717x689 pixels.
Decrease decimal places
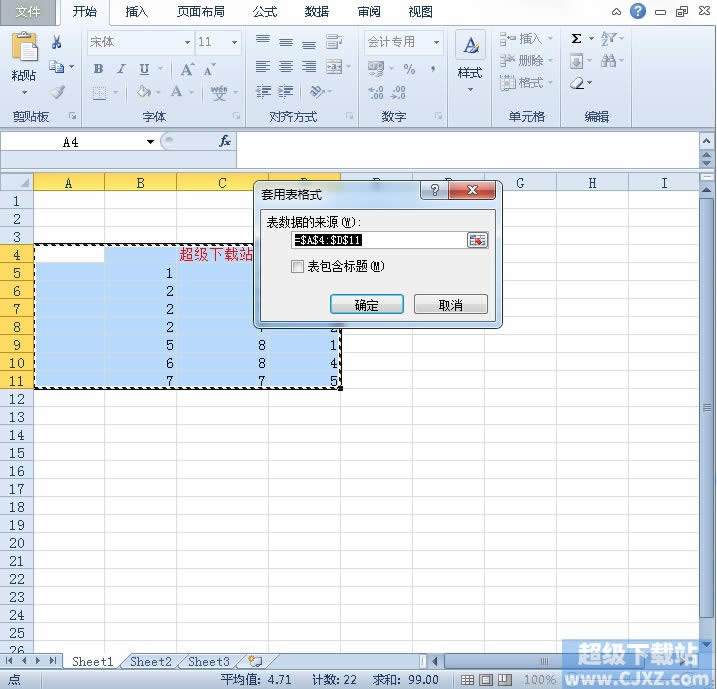(x=398, y=93)
